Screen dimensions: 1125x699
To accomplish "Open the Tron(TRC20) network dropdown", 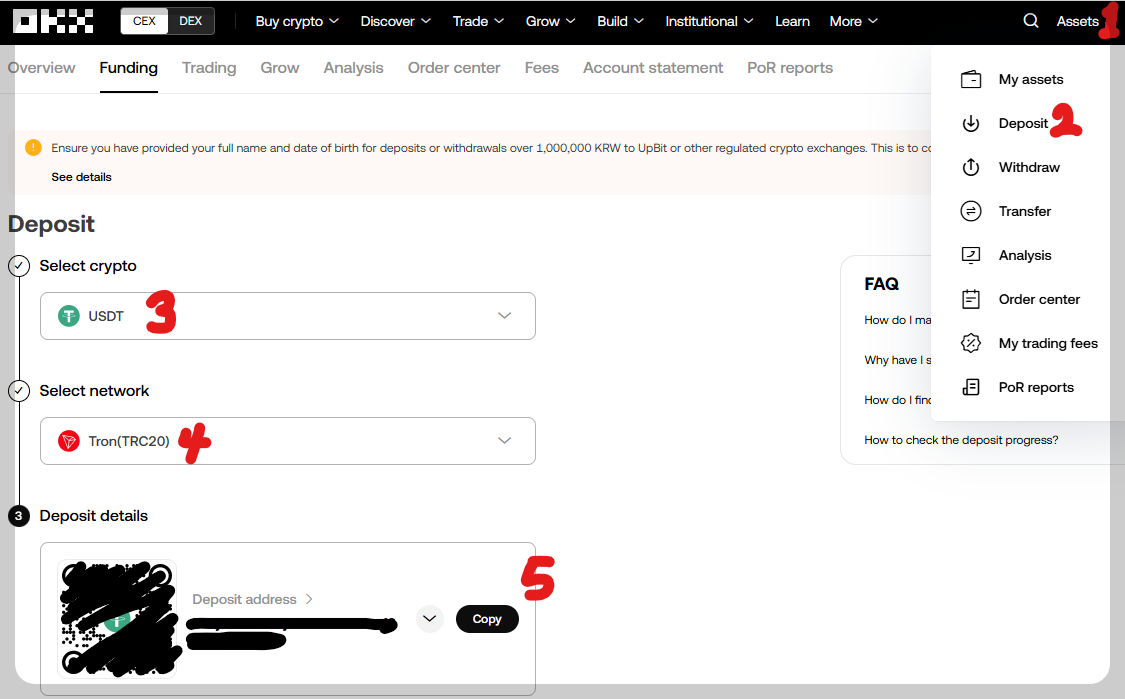I will (x=288, y=441).
